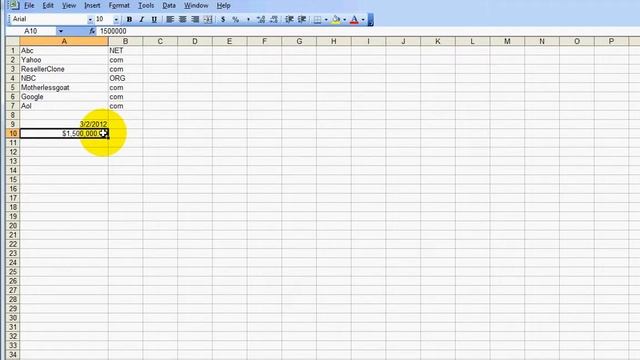Select column B header
The width and height of the screenshot is (640, 360).
point(125,41)
